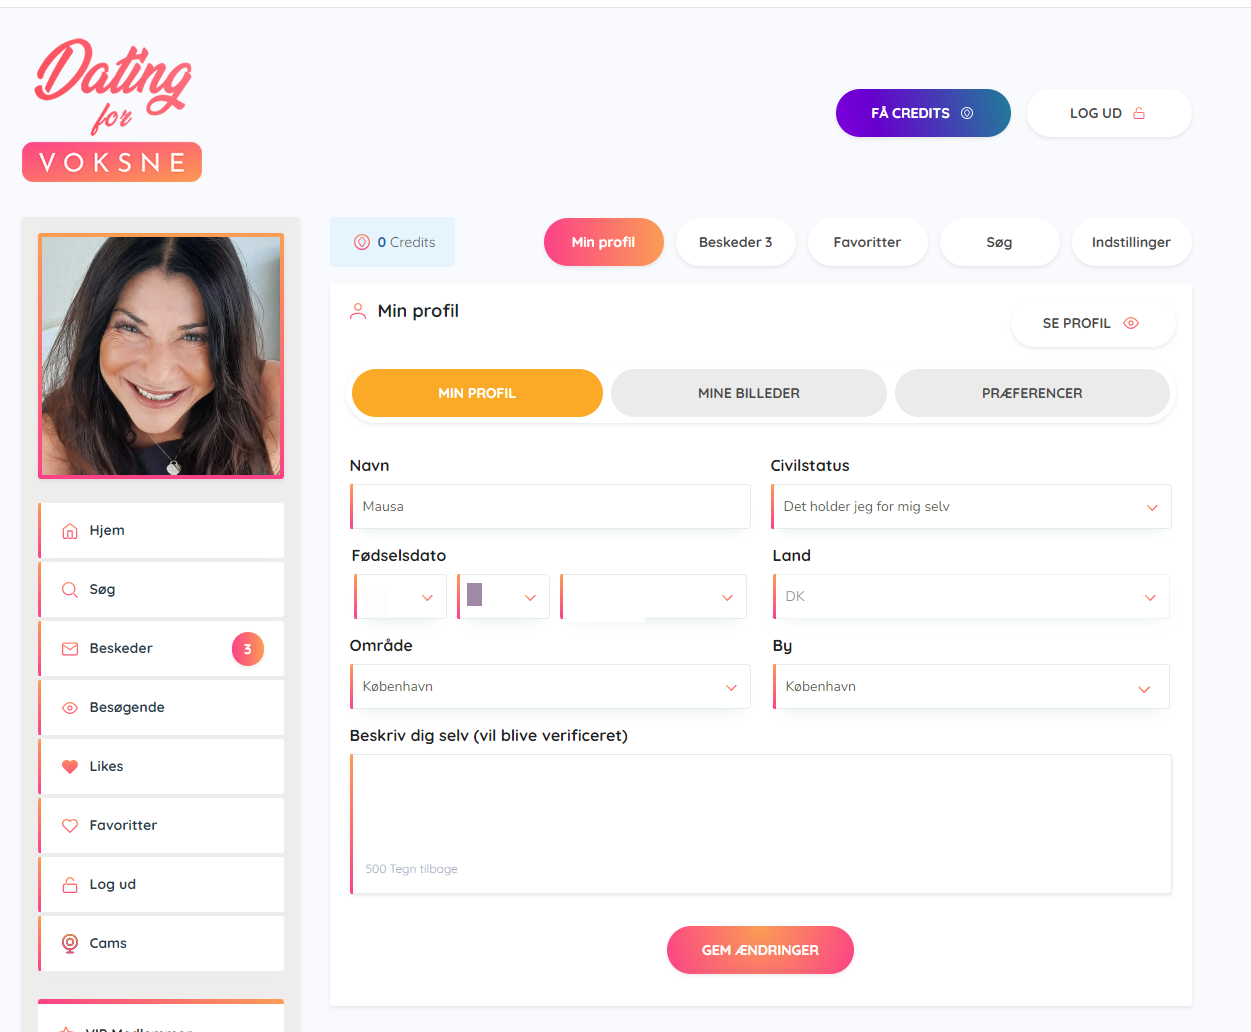Image resolution: width=1251 pixels, height=1032 pixels.
Task: Open the By dropdown showing København
Action: (x=971, y=687)
